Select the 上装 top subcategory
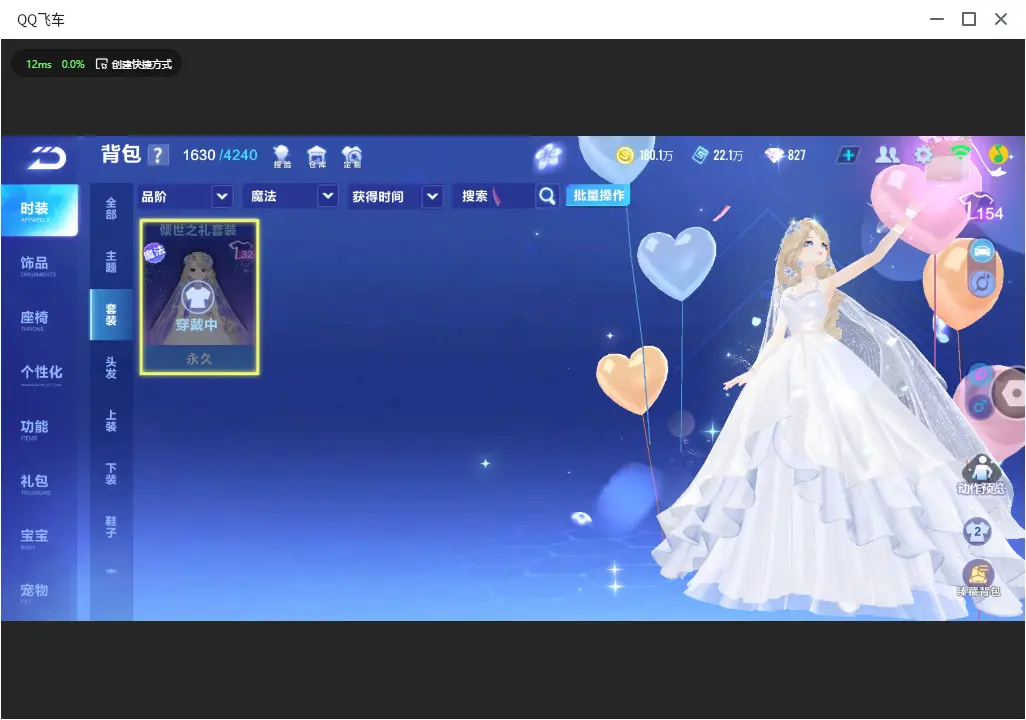 pyautogui.click(x=111, y=421)
